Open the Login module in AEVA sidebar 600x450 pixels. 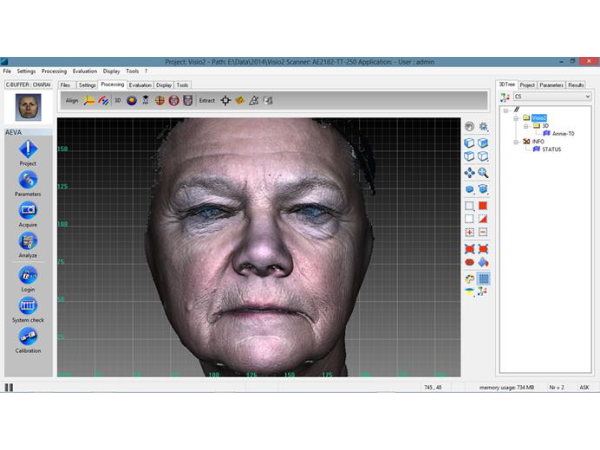28,279
